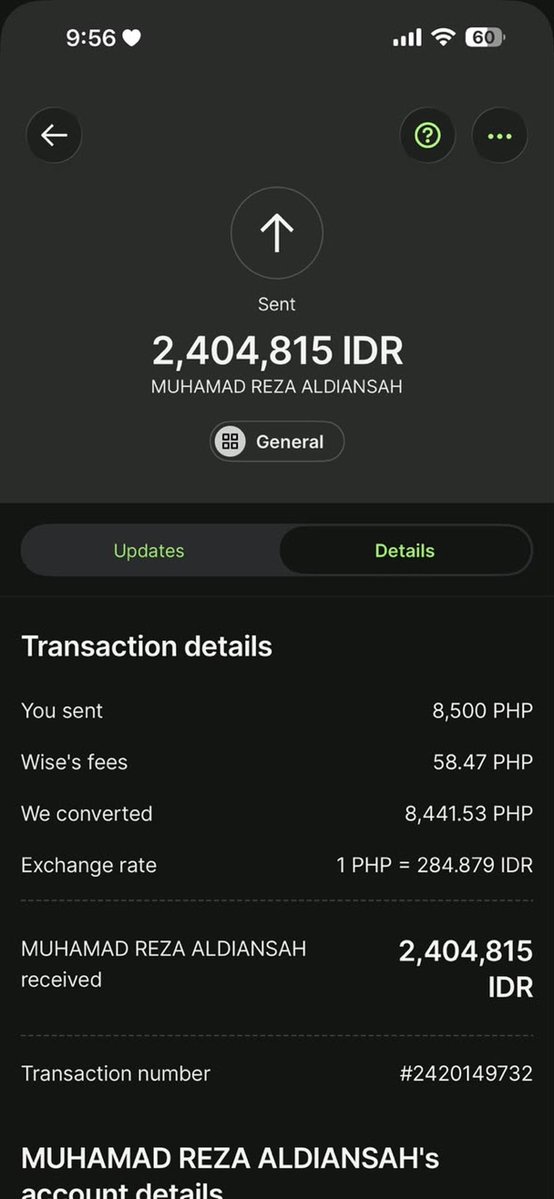
Task: Tap the General category grid icon
Action: (x=230, y=441)
